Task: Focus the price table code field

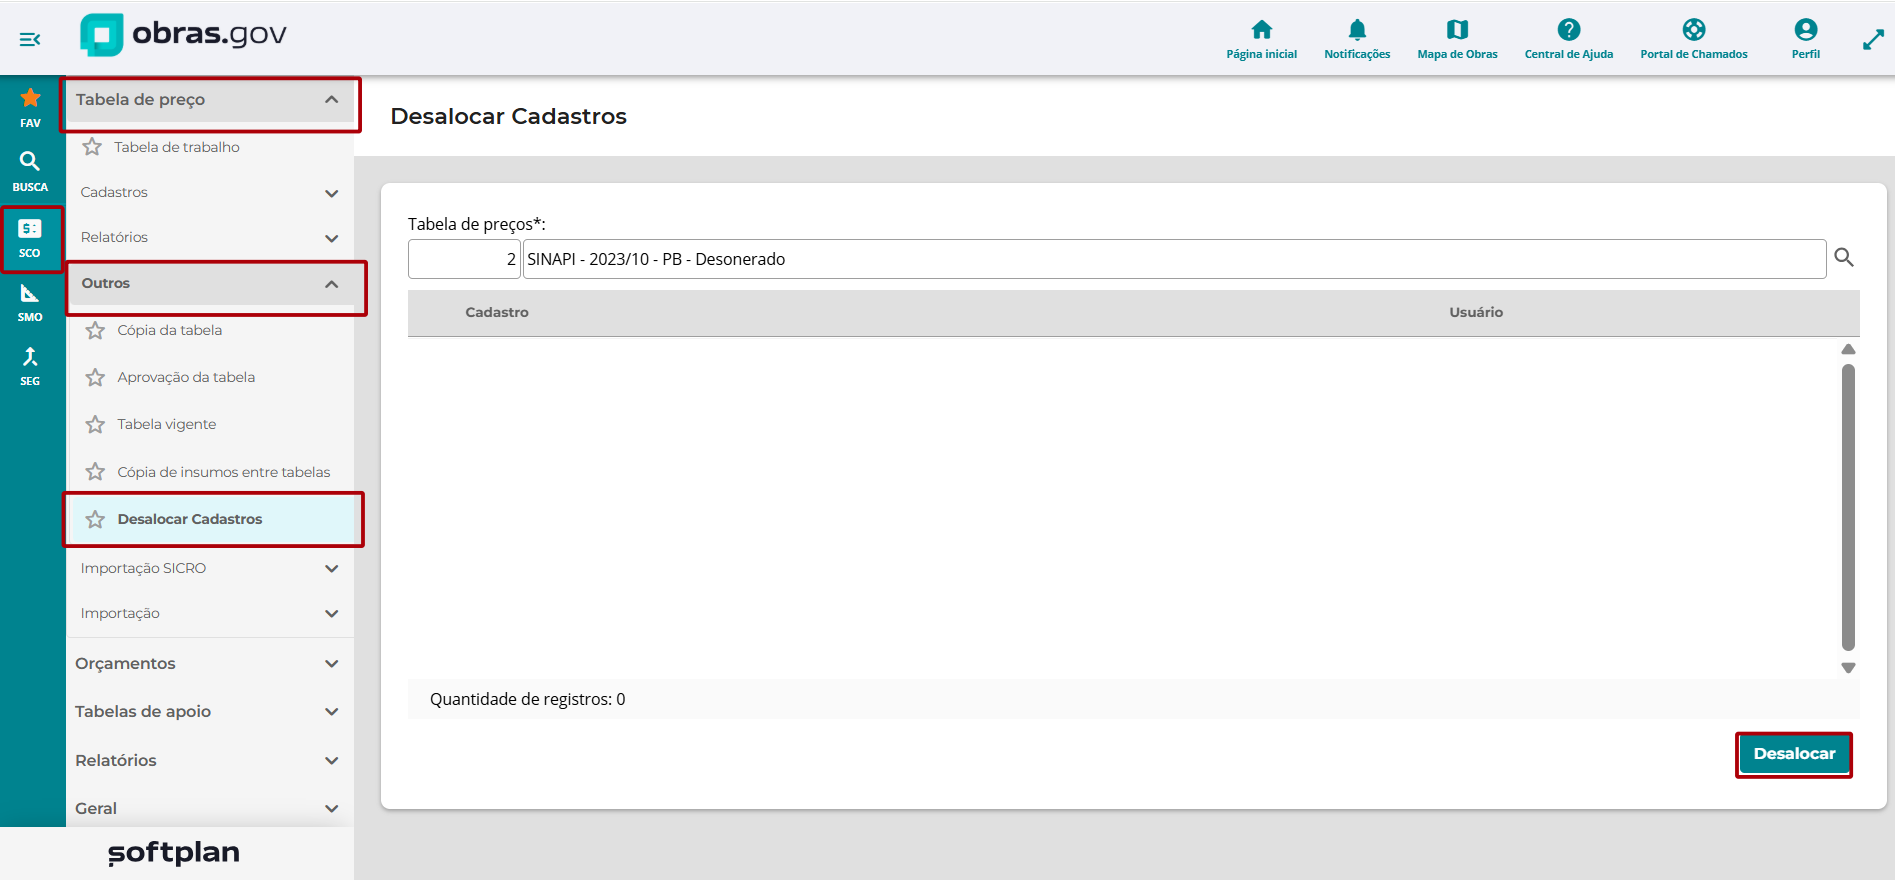Action: click(464, 259)
